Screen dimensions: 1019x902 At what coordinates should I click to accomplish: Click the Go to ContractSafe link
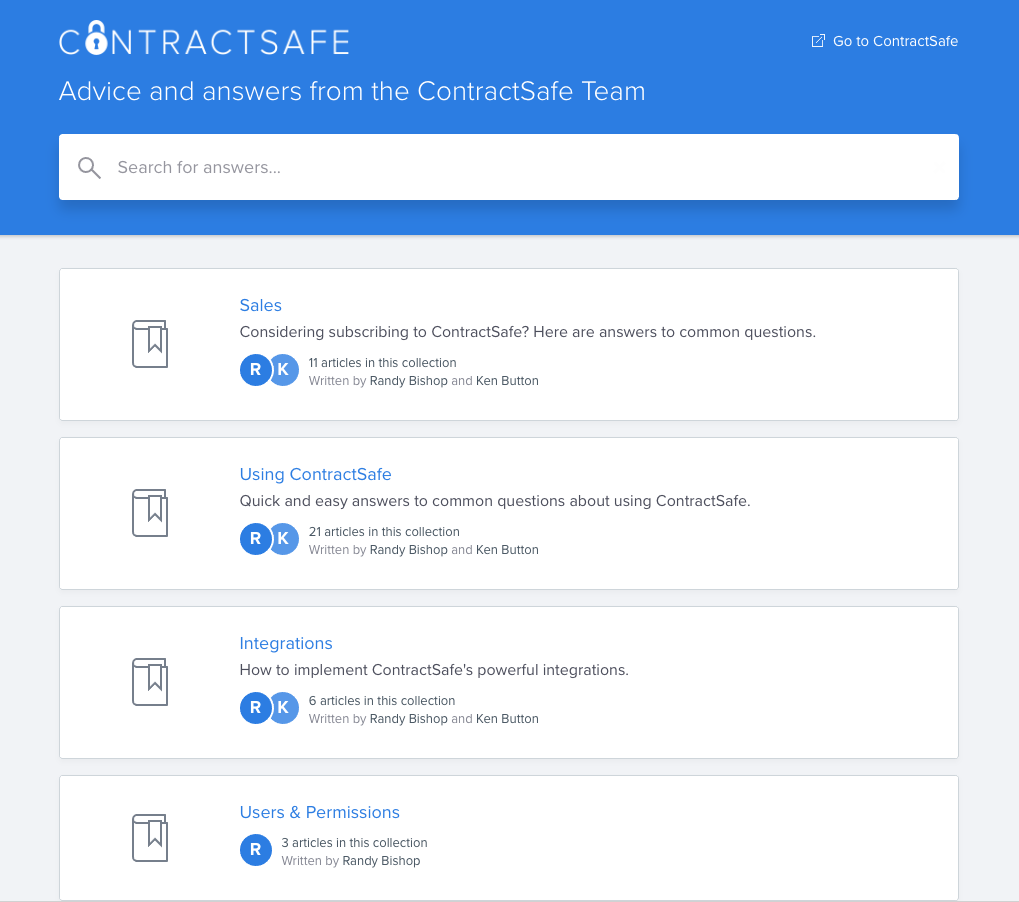pyautogui.click(x=895, y=41)
